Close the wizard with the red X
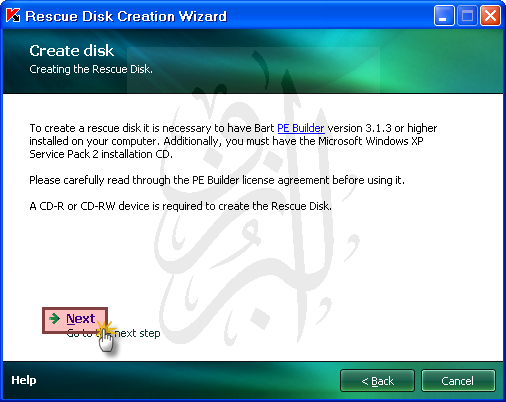The width and height of the screenshot is (506, 402). pos(490,16)
